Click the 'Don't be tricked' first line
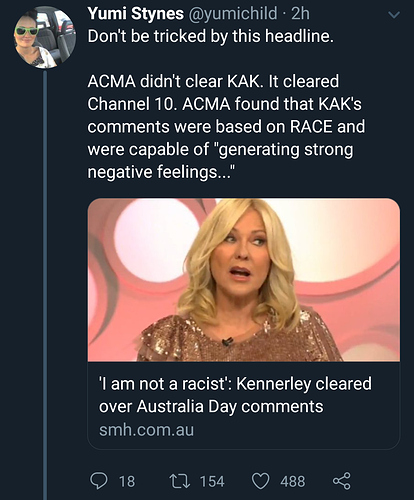 (210, 36)
